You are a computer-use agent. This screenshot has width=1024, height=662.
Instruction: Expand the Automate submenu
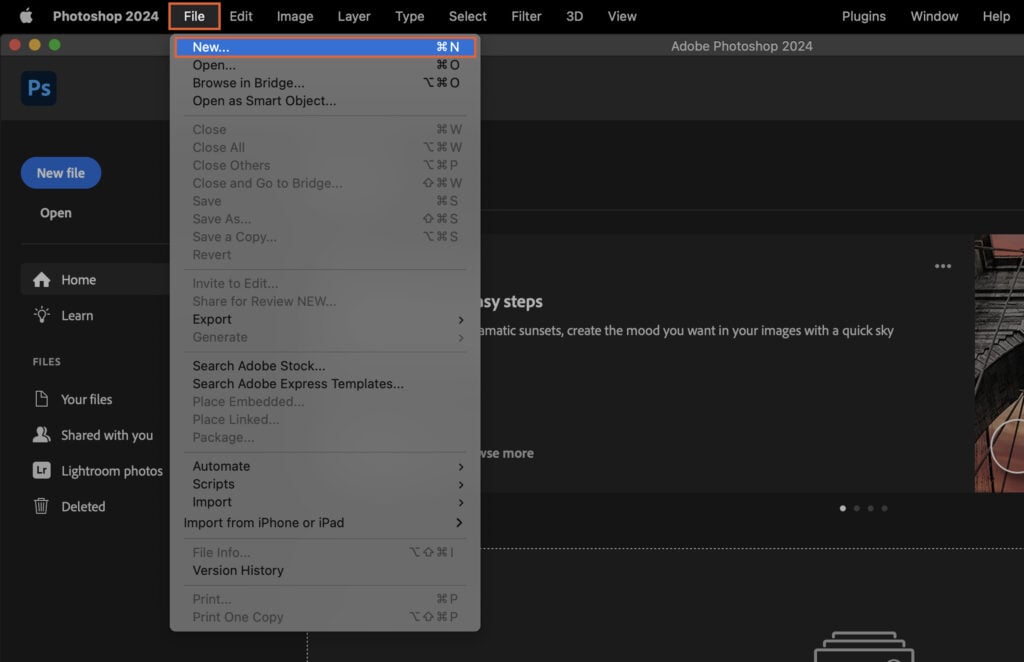(x=221, y=466)
